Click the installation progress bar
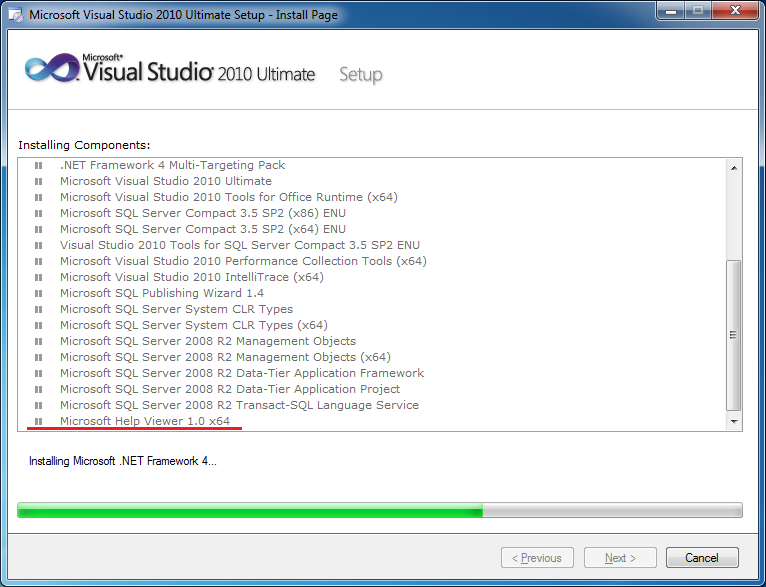 pos(380,510)
